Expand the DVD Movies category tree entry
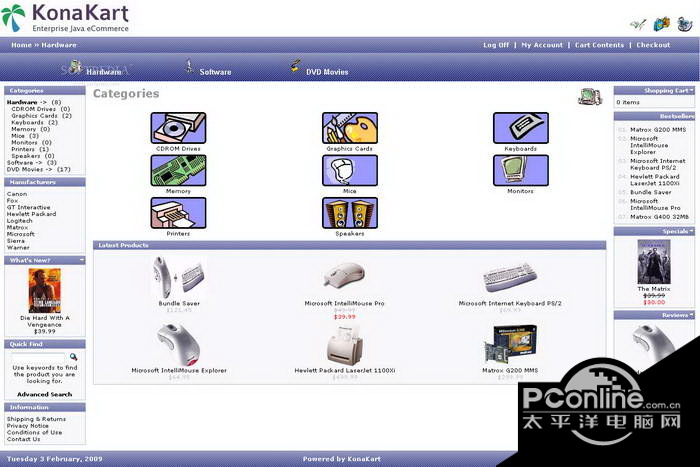Screen dimensions: 700x467 29,169
